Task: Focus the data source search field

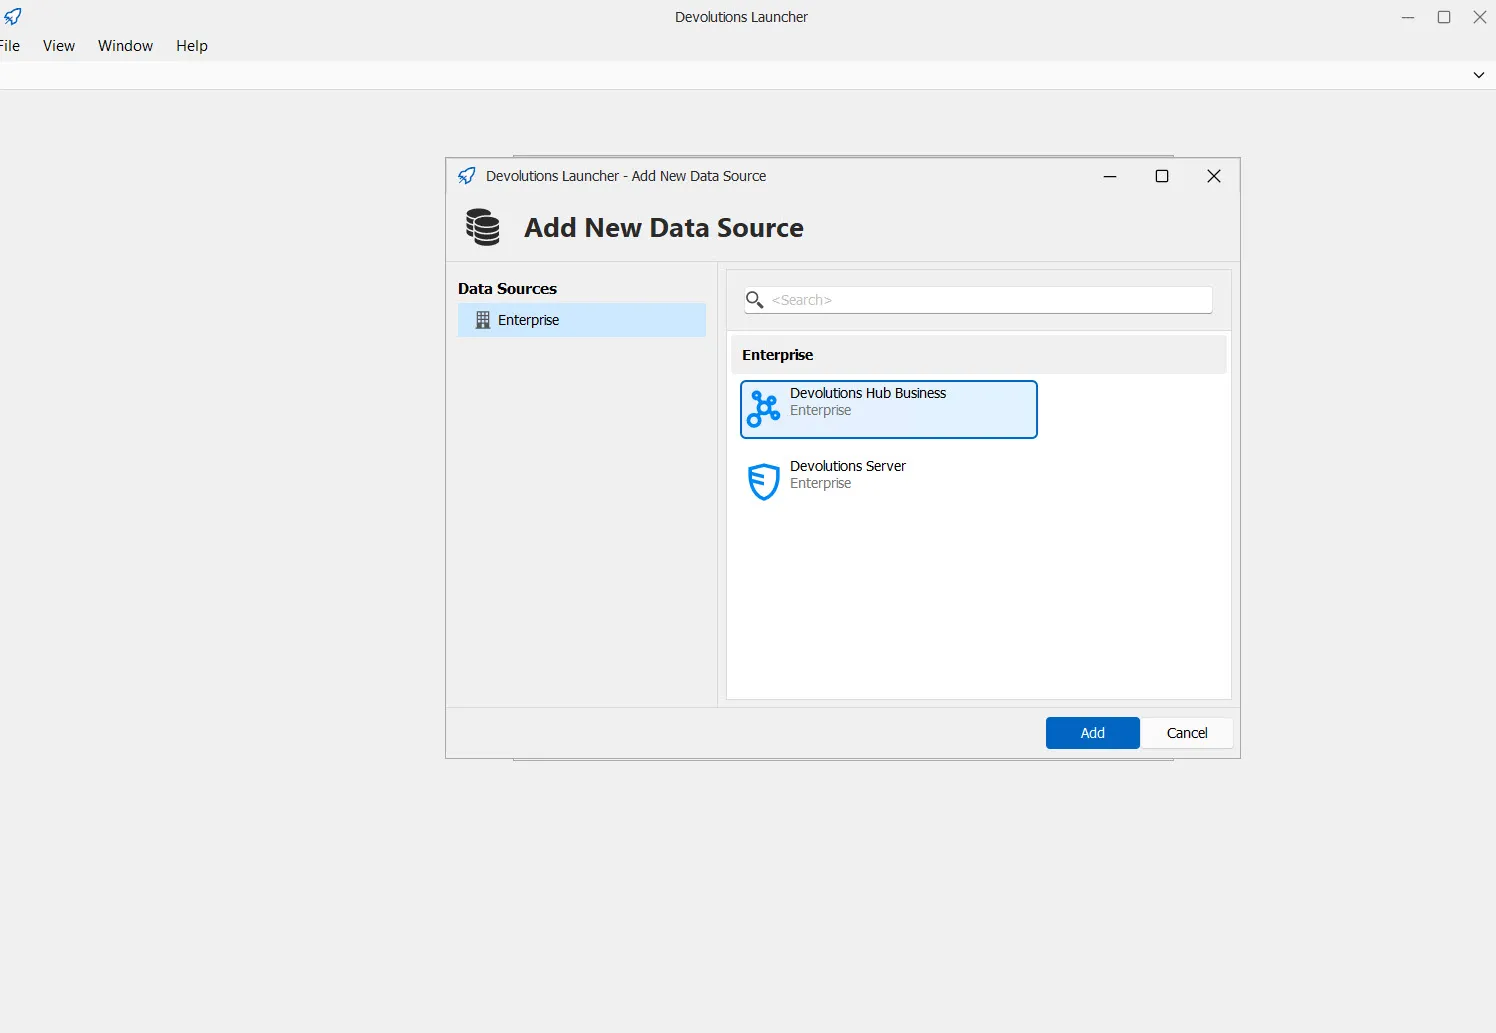Action: tap(978, 300)
